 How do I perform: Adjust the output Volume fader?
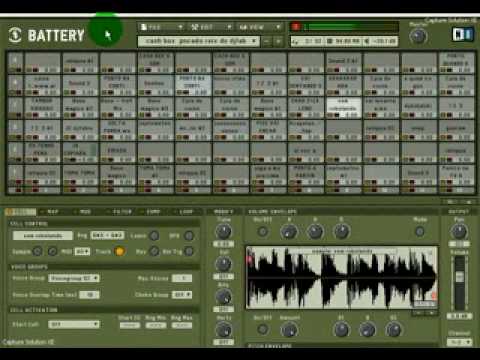(x=460, y=277)
